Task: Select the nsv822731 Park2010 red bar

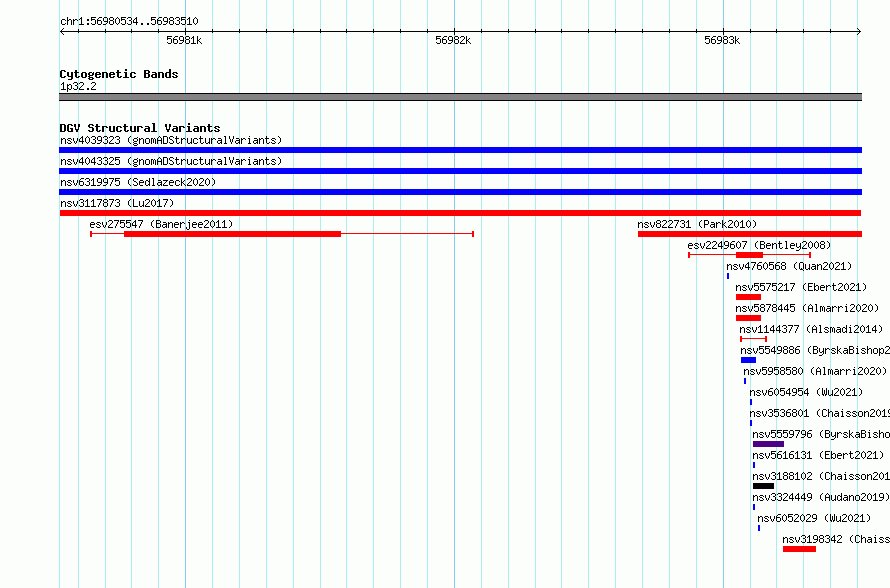Action: (750, 234)
